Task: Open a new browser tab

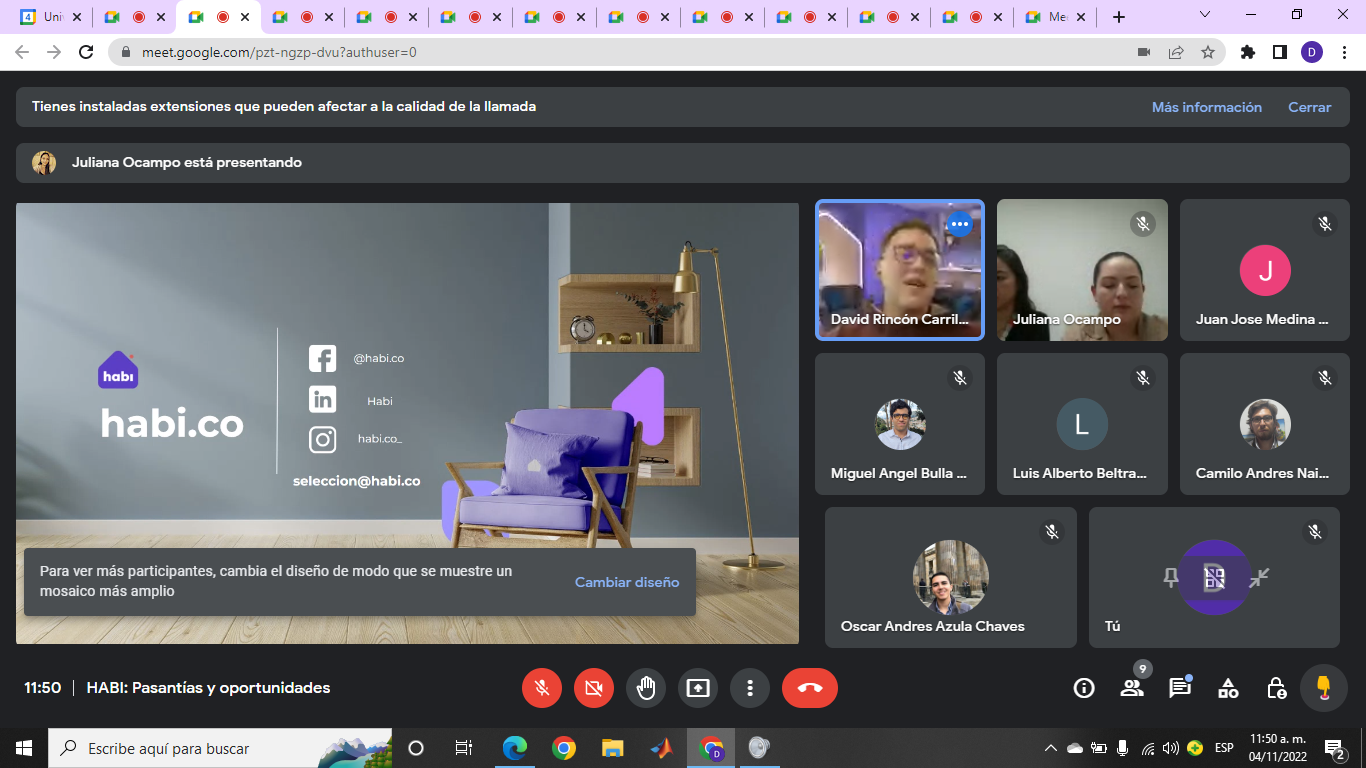Action: (1119, 17)
